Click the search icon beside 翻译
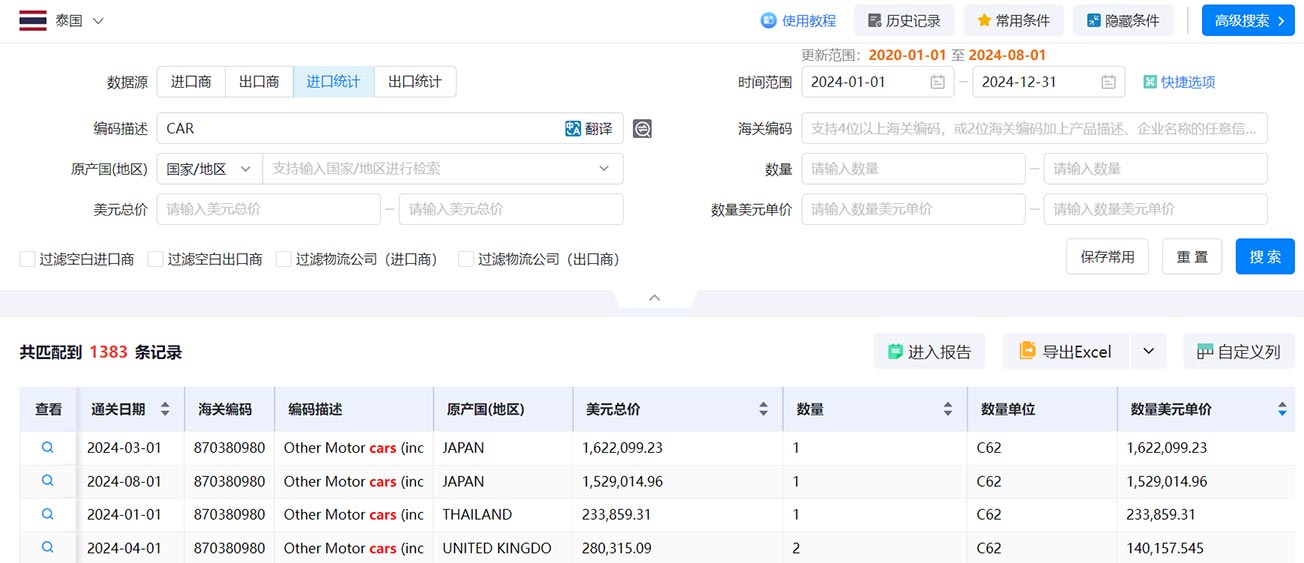The width and height of the screenshot is (1304, 563). click(x=642, y=129)
